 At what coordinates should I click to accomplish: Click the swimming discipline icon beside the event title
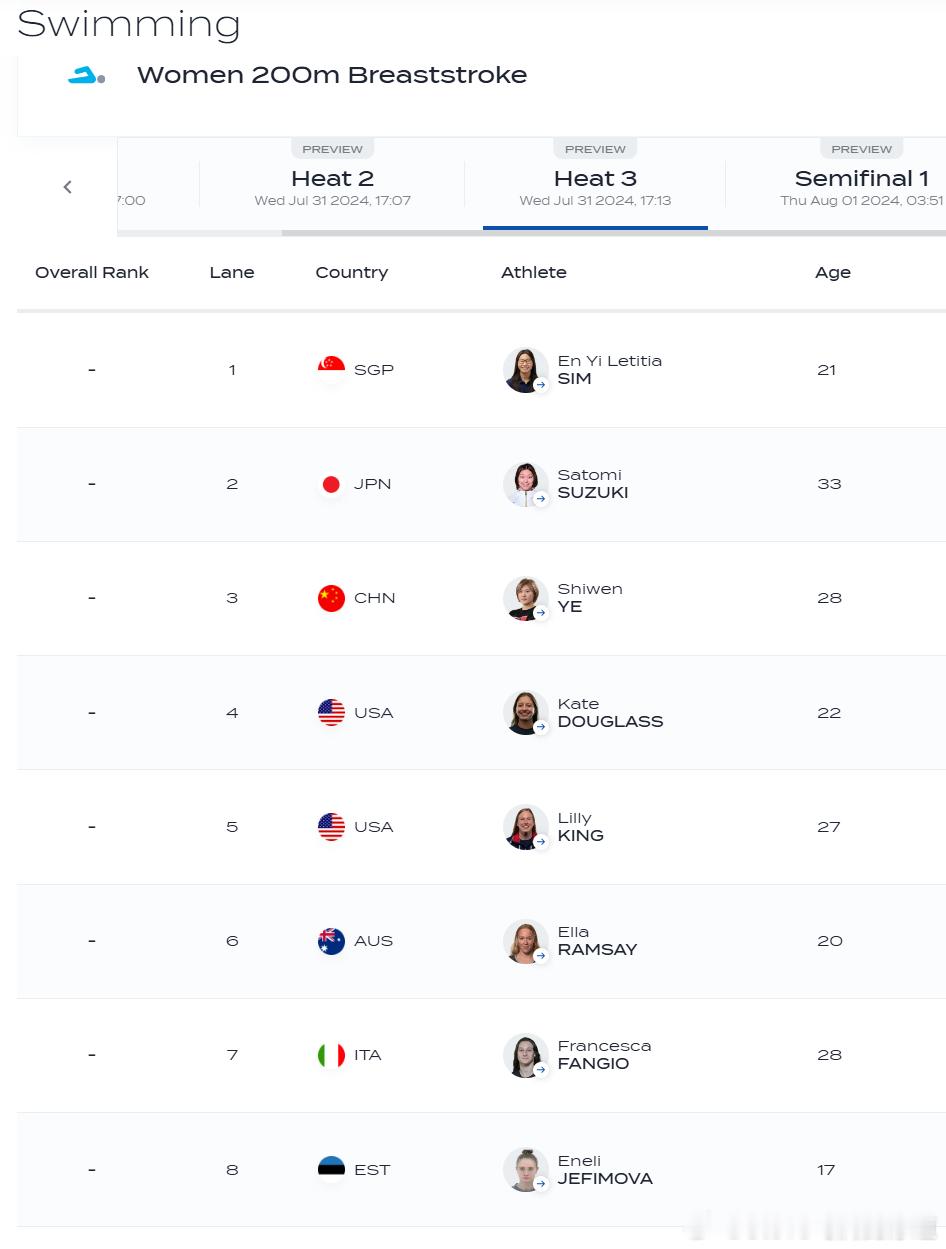(x=86, y=75)
